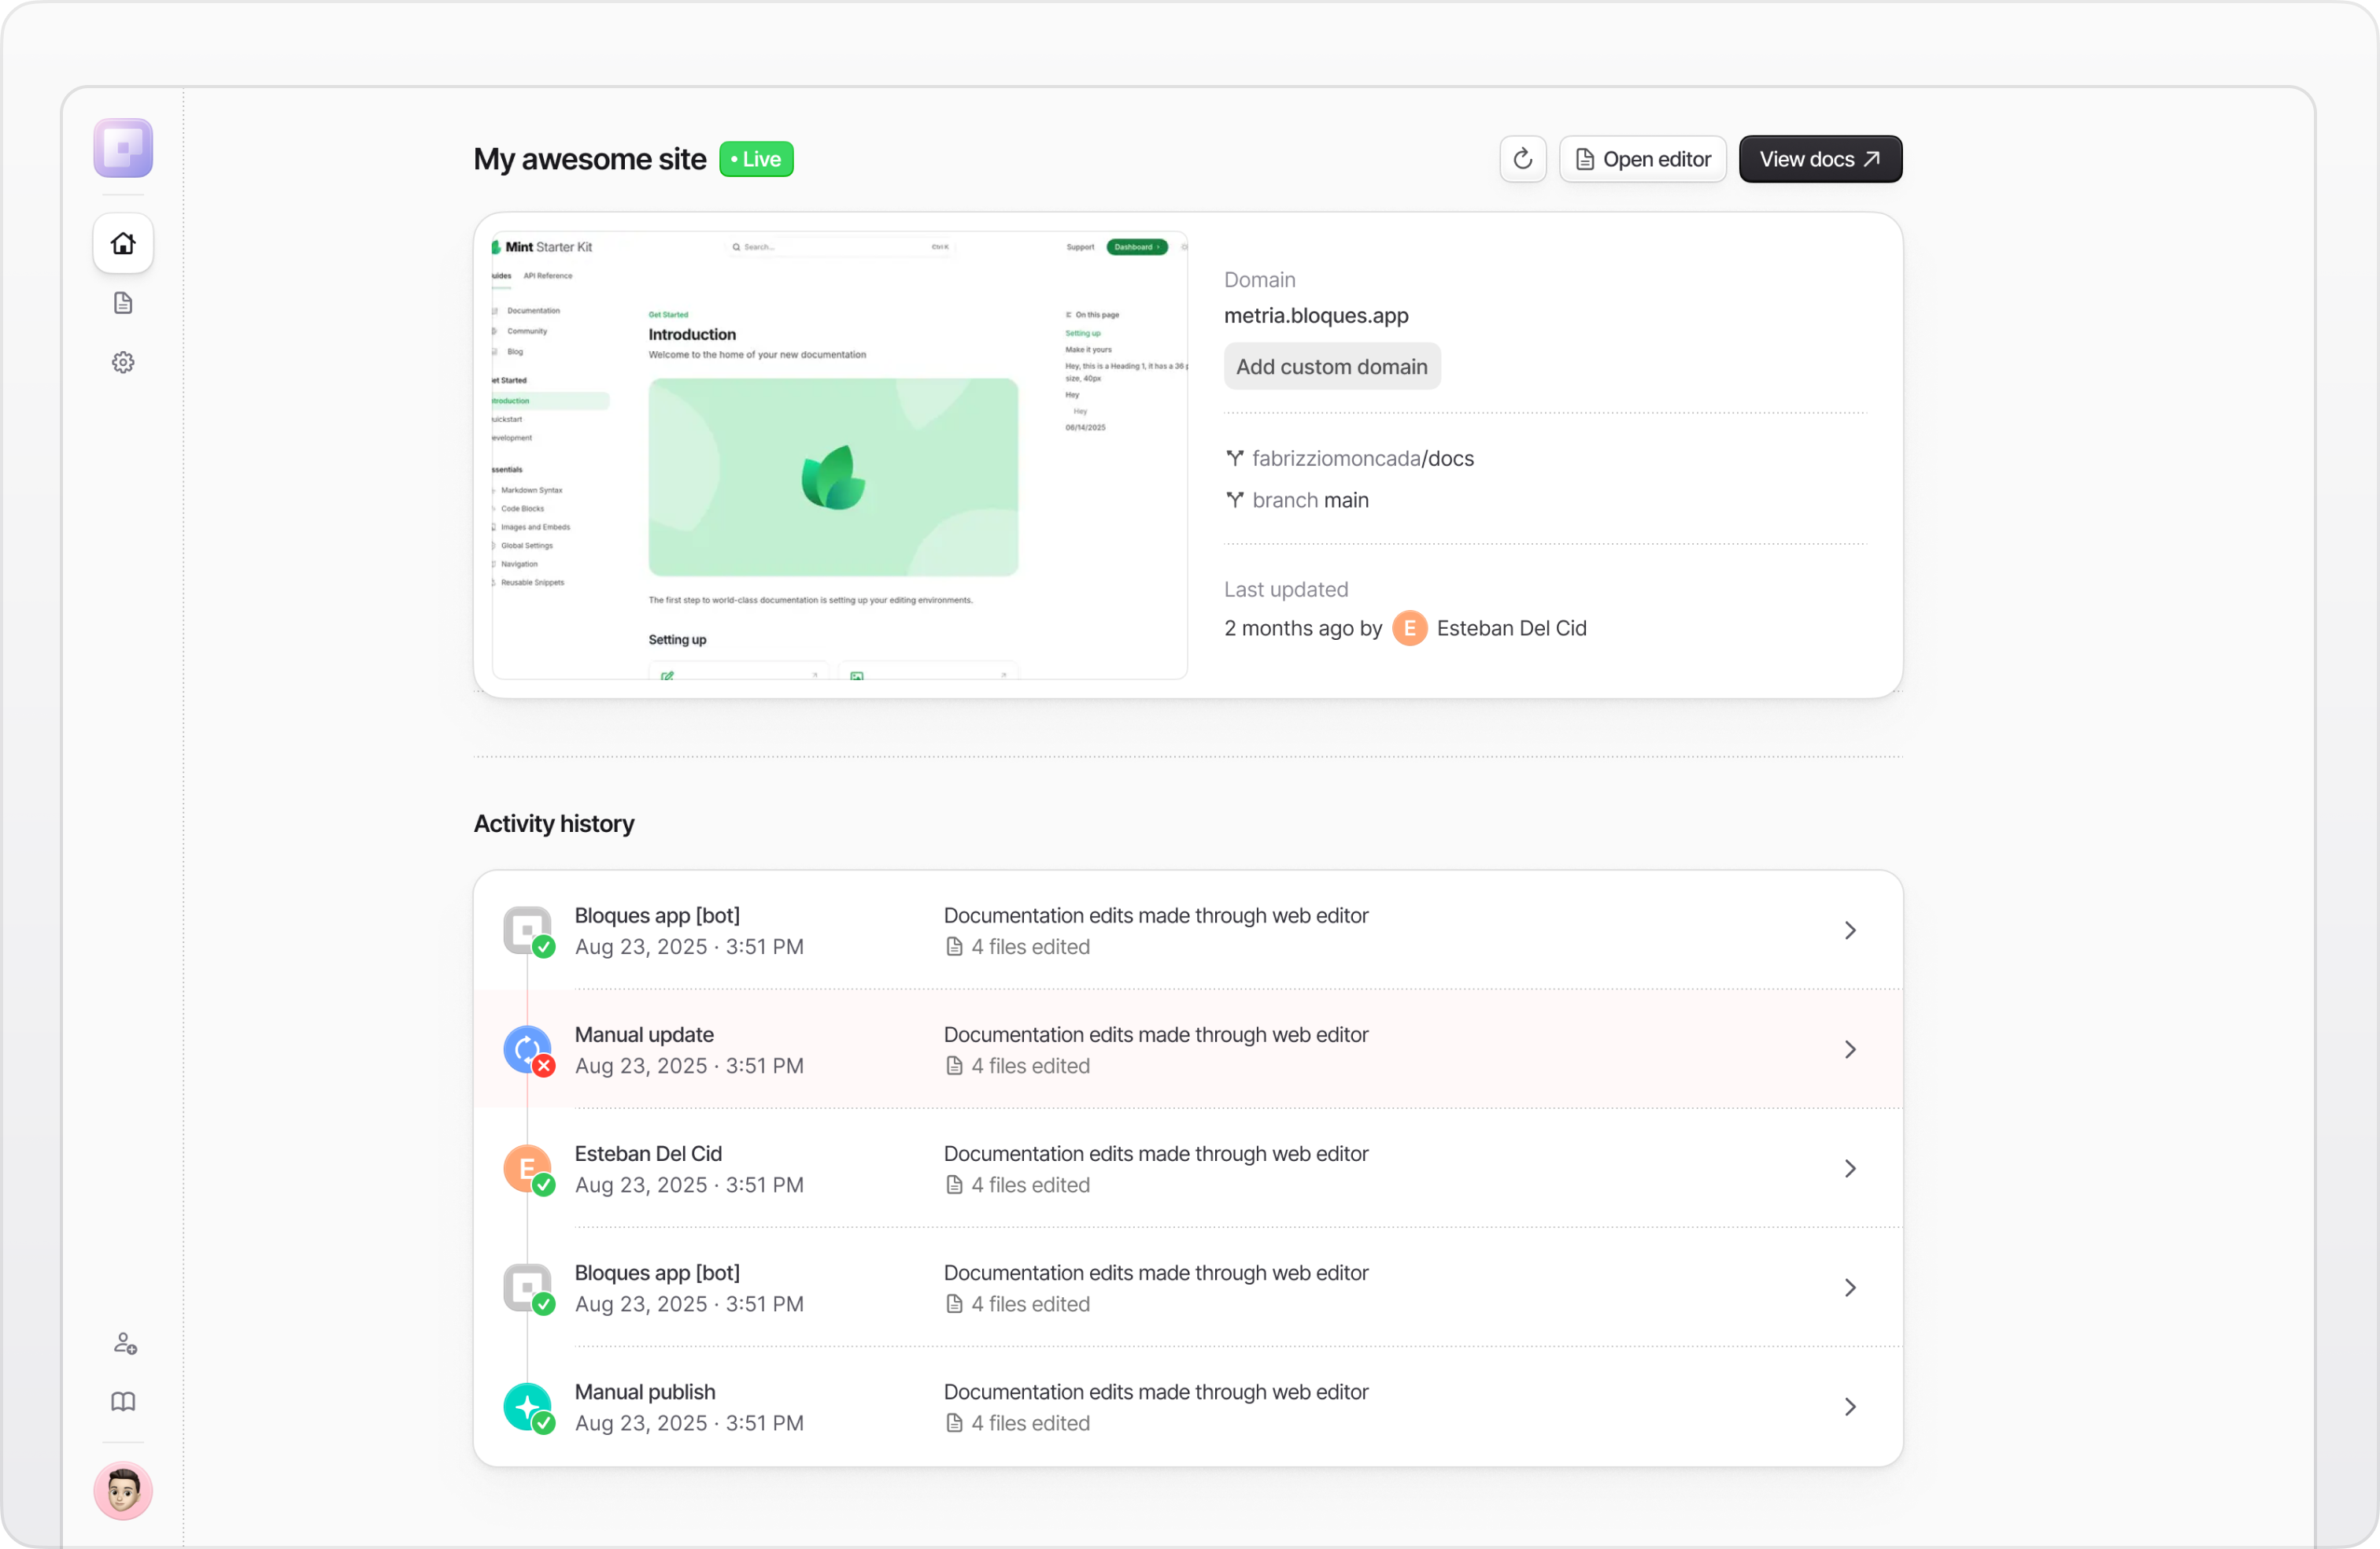This screenshot has width=2380, height=1549.
Task: Click the branch icon next to main
Action: (1236, 500)
